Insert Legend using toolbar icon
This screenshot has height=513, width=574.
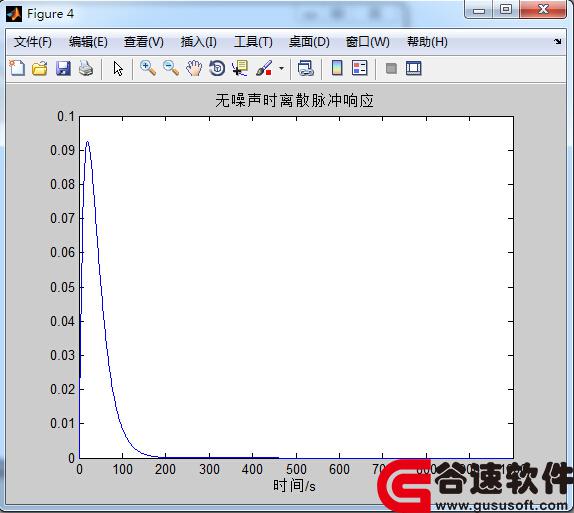(359, 68)
